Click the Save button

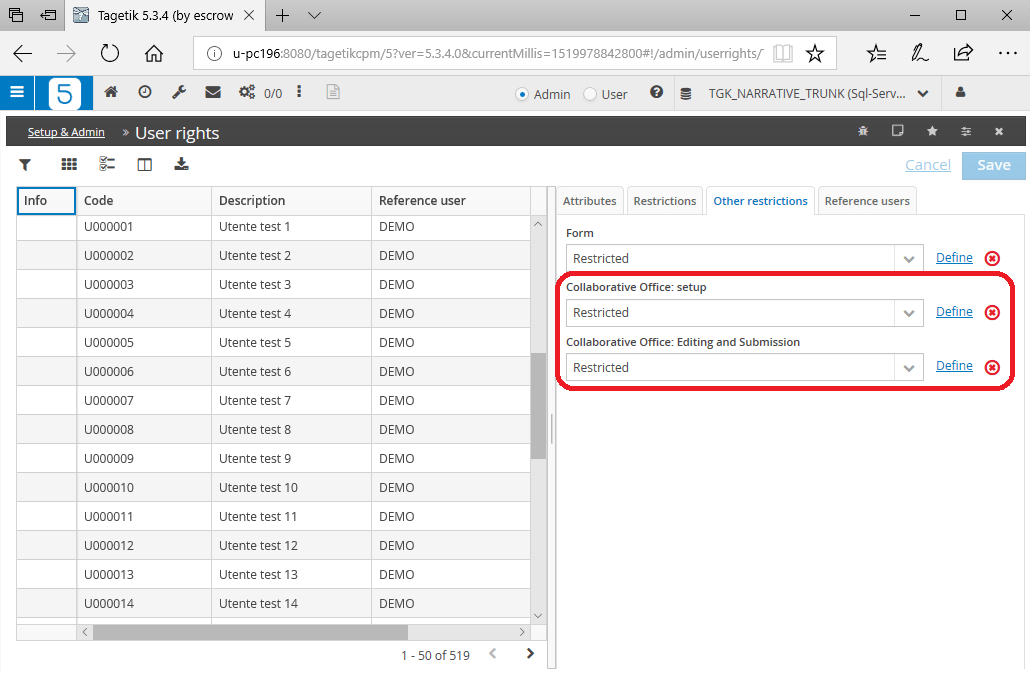click(993, 166)
